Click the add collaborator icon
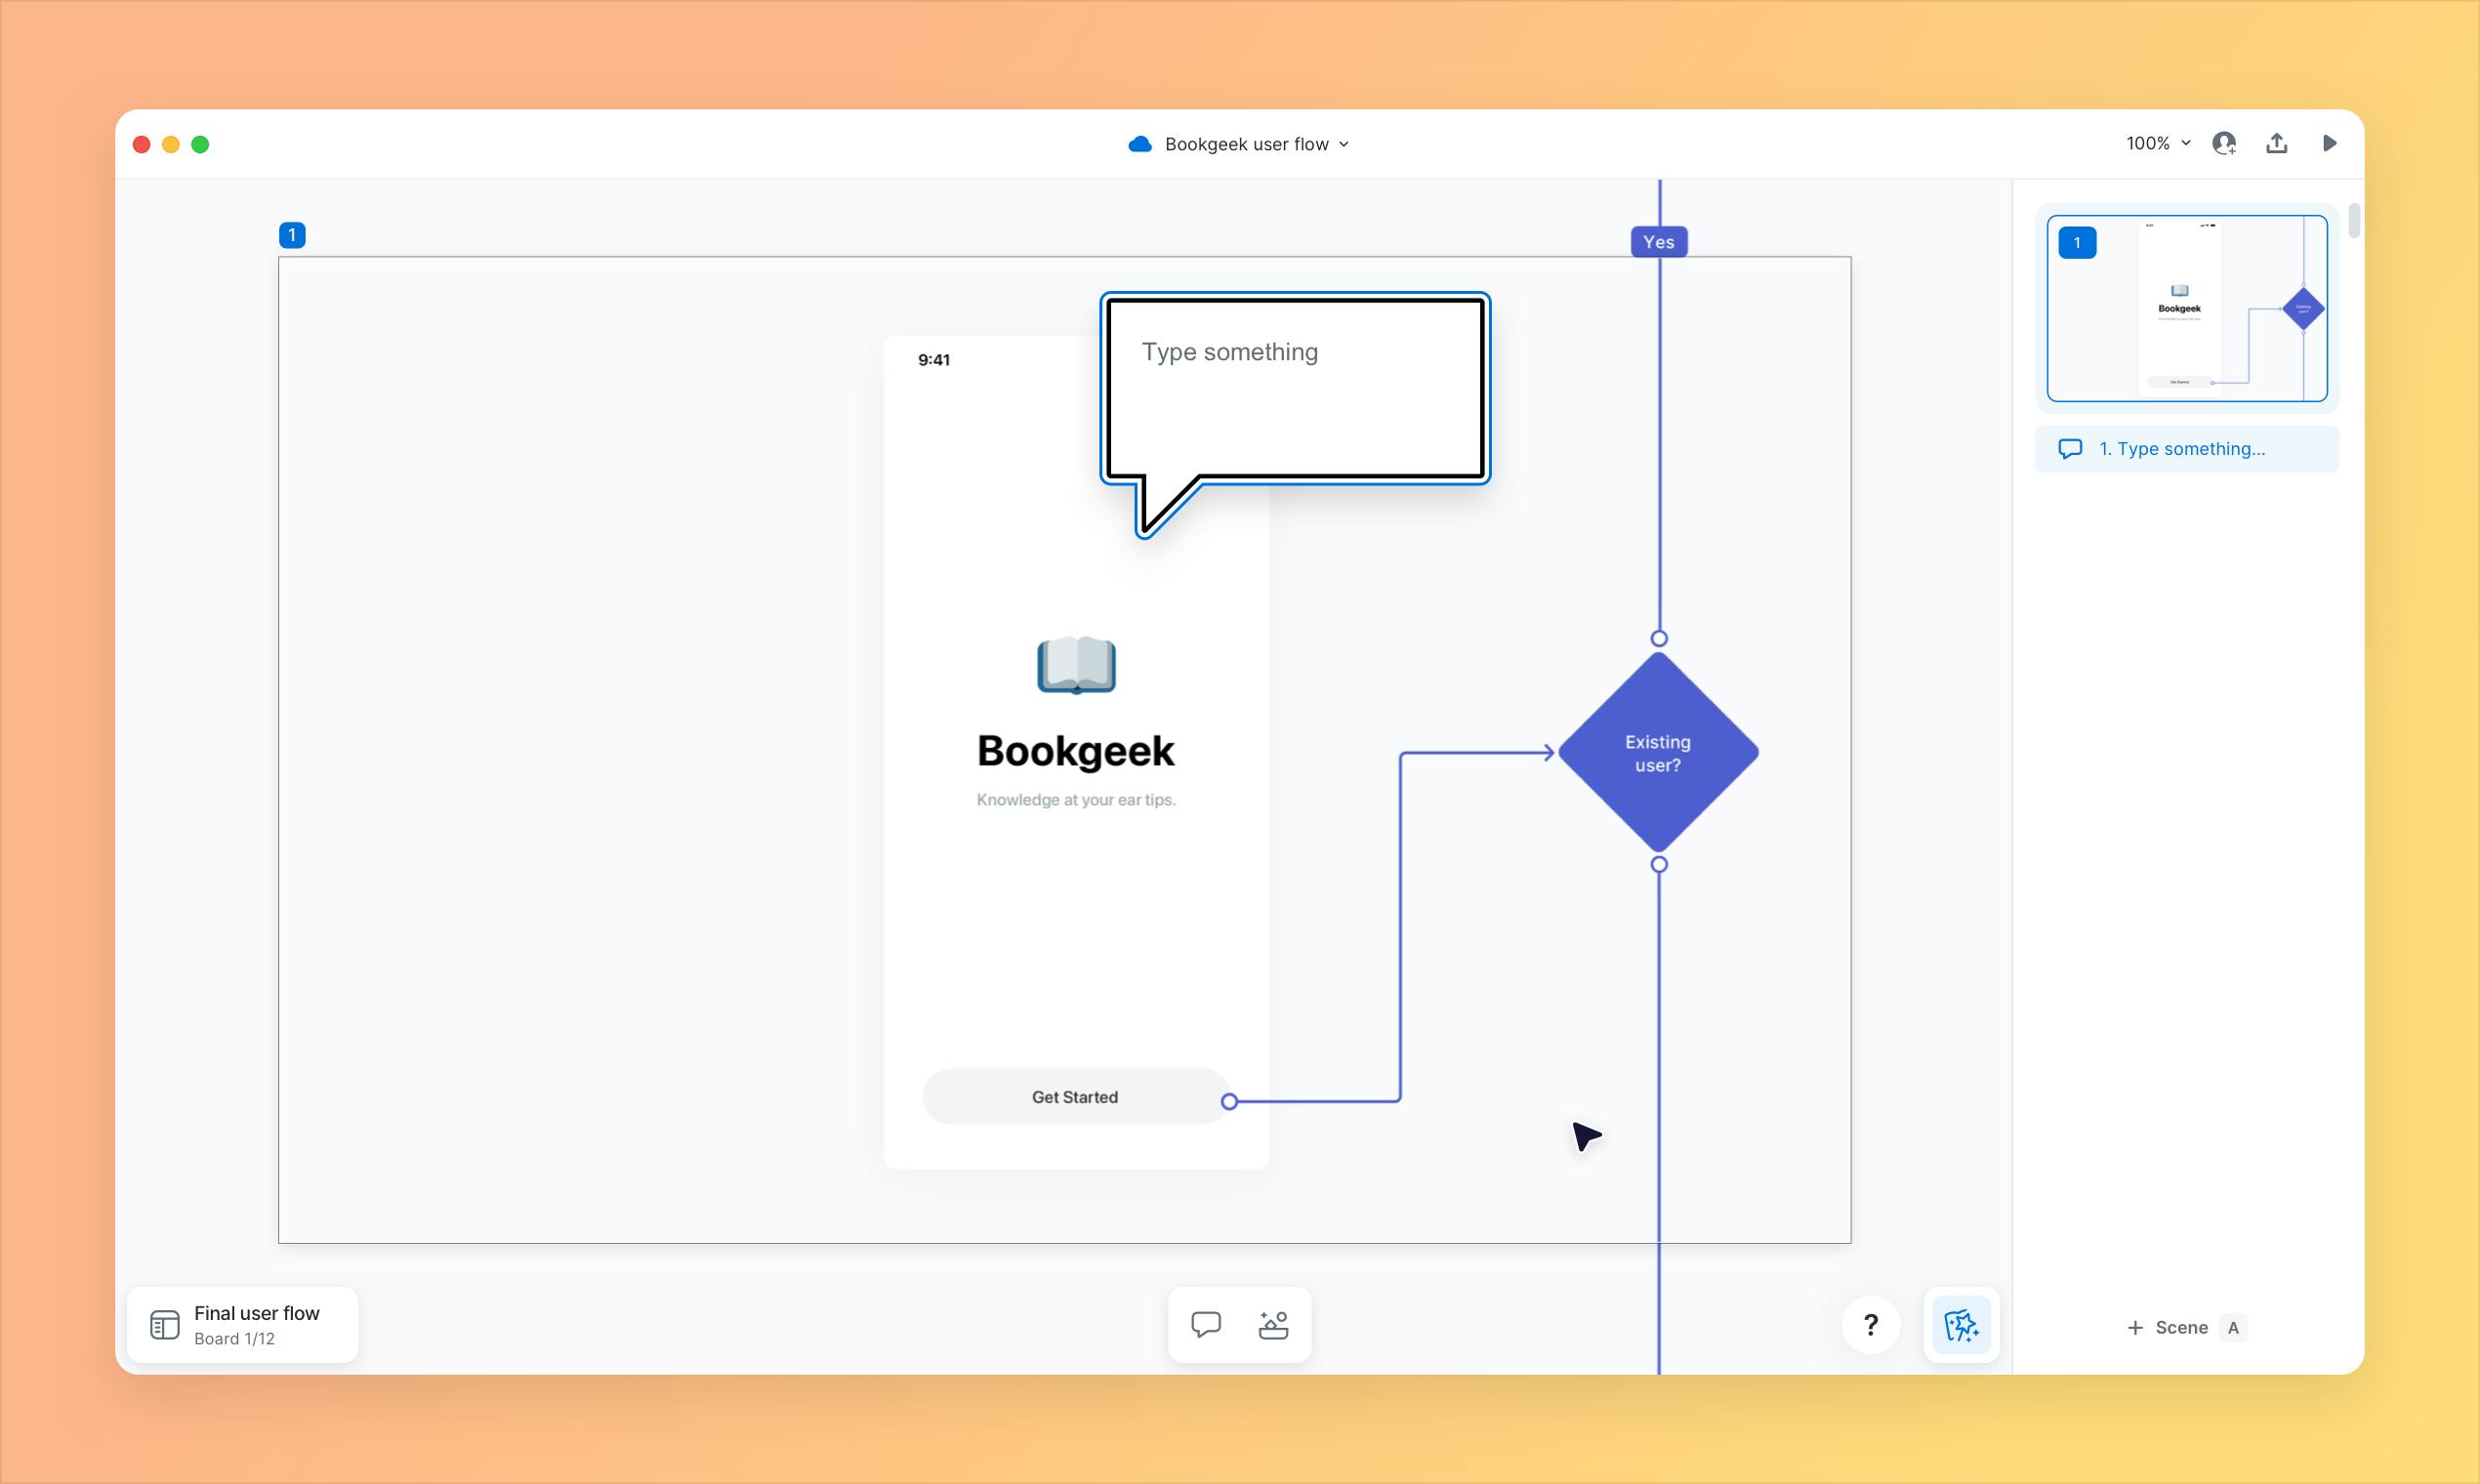This screenshot has height=1484, width=2480. coord(2224,143)
